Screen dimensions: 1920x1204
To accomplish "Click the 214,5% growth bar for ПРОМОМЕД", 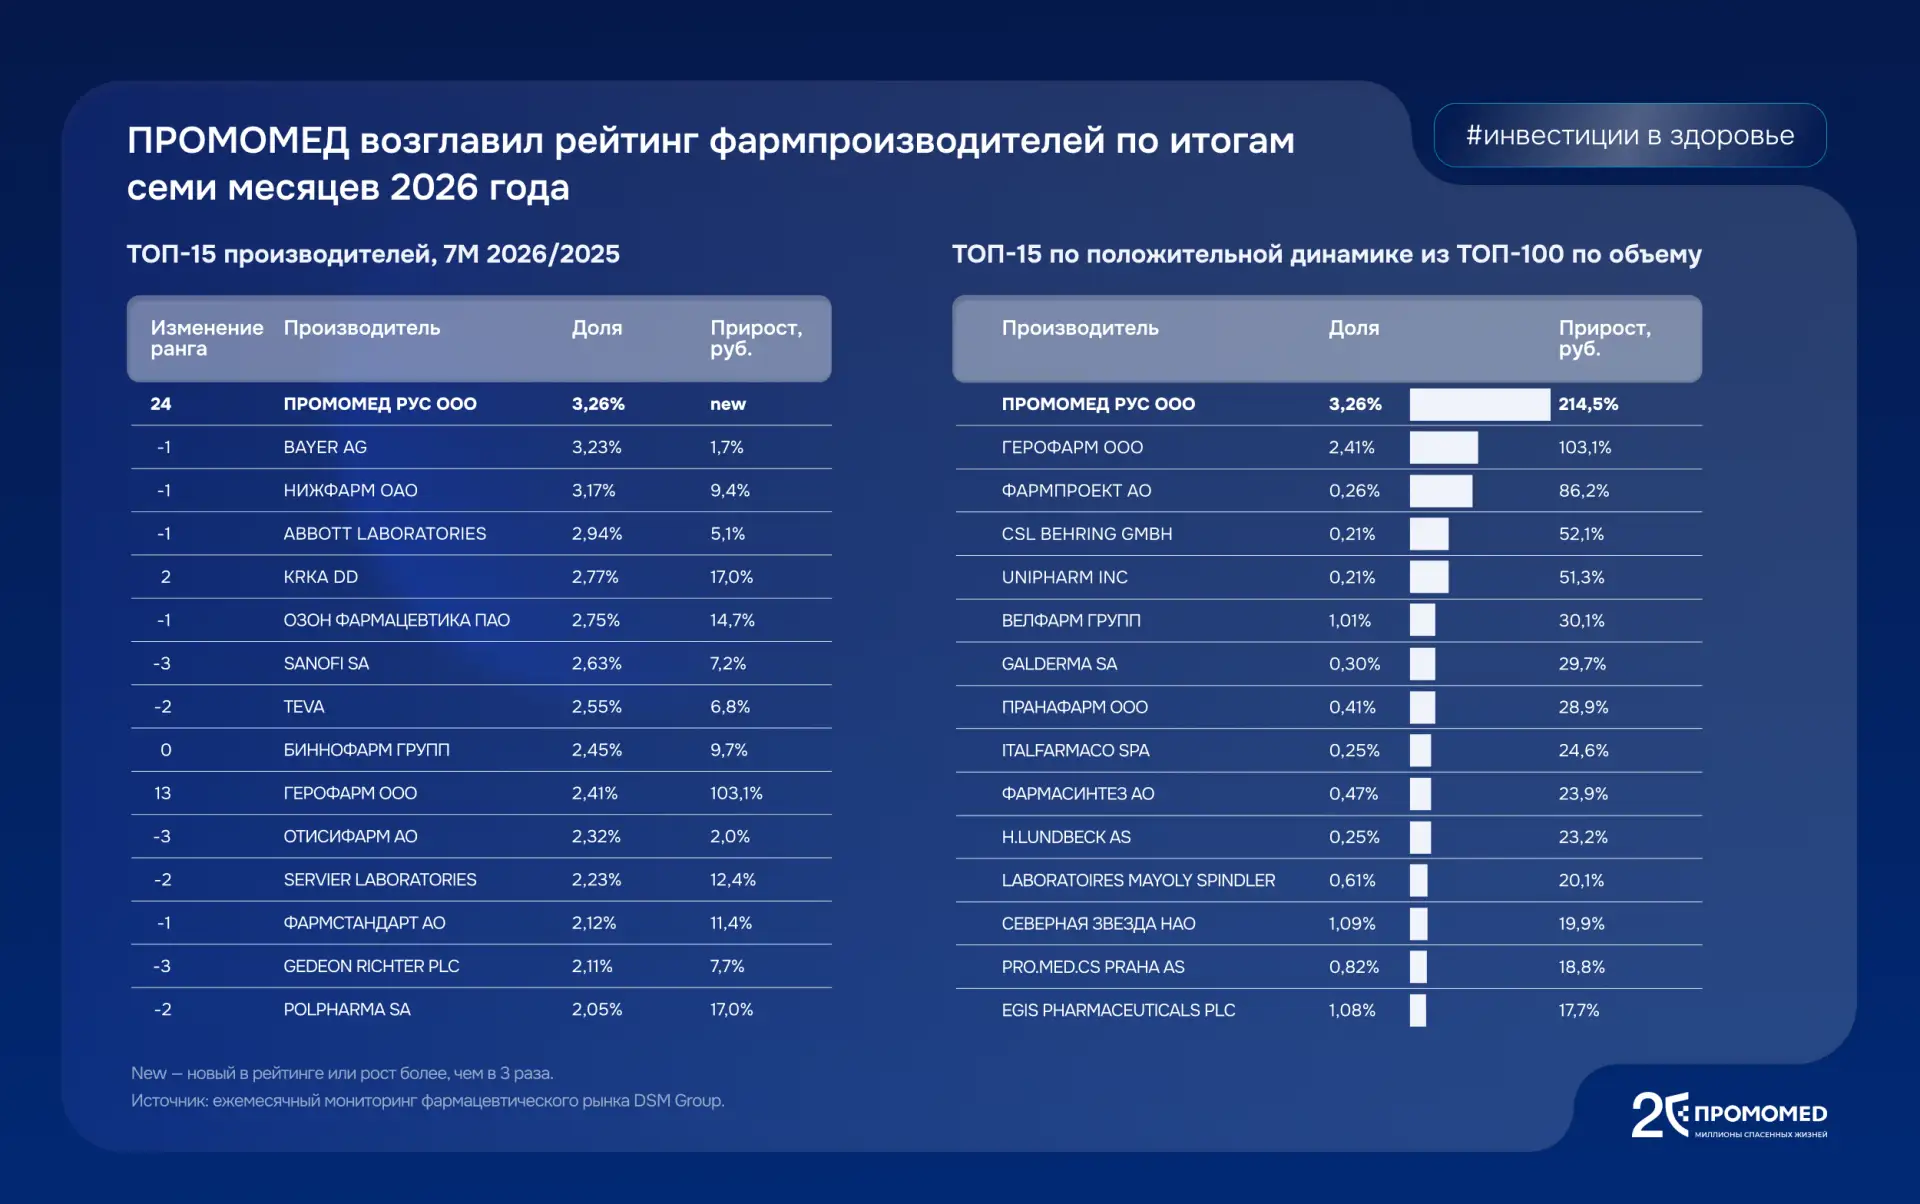I will click(1480, 404).
